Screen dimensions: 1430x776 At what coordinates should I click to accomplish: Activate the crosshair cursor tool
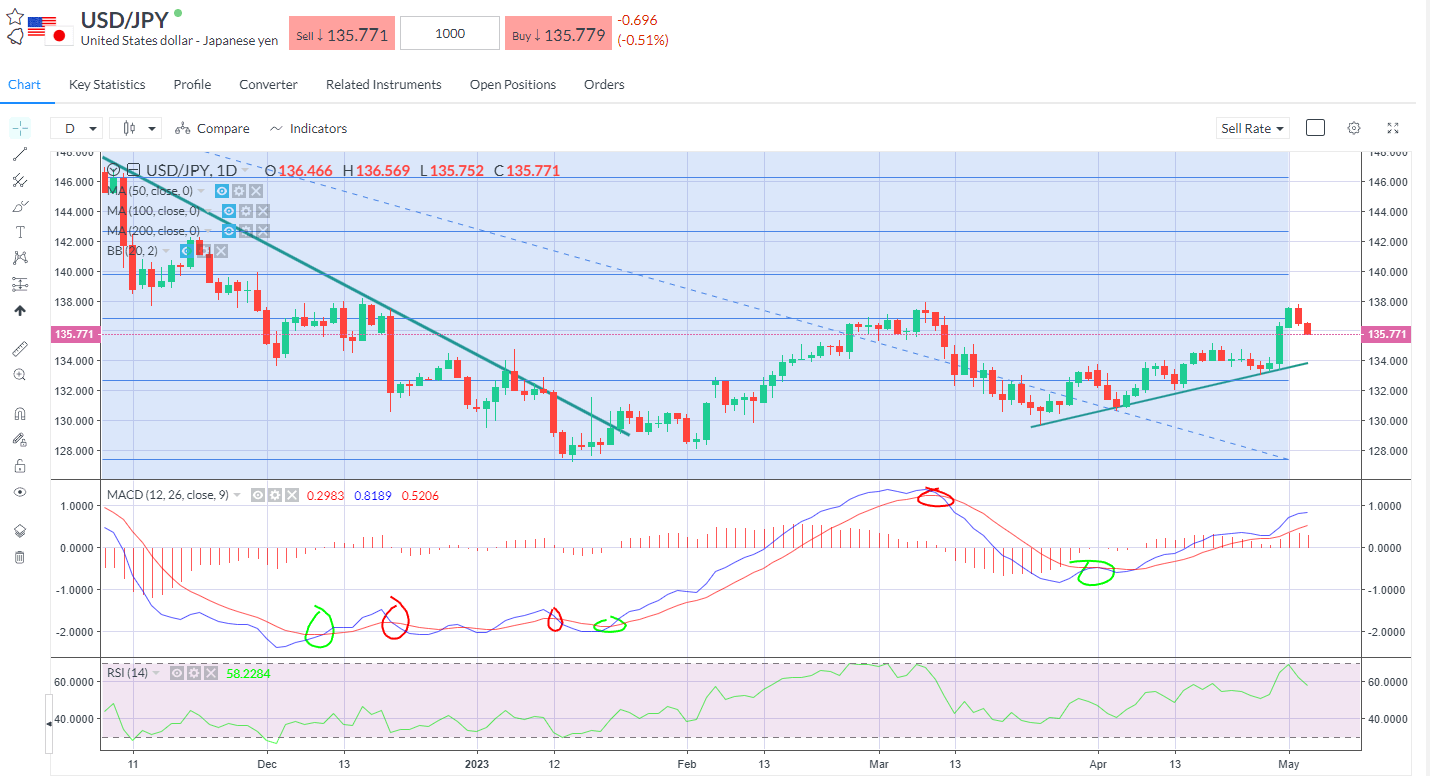(x=20, y=128)
